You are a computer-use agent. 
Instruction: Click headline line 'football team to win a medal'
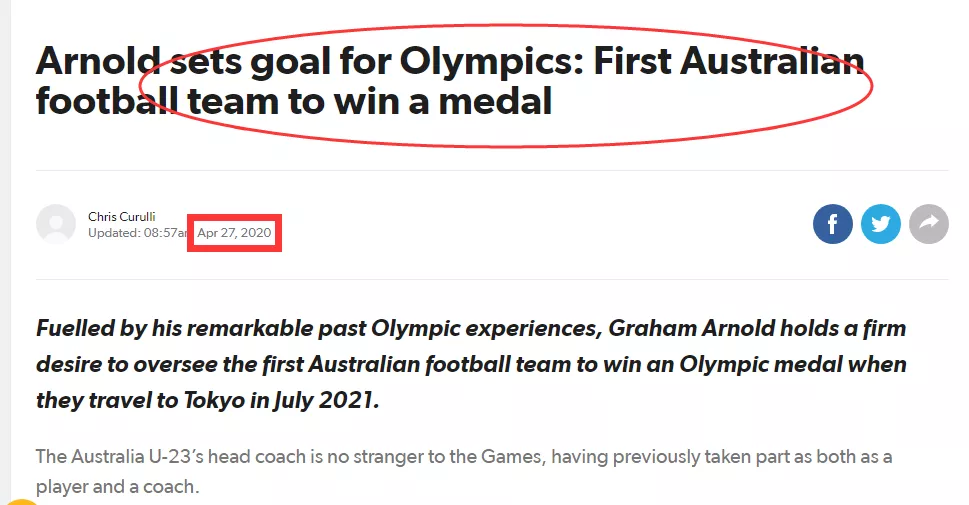[294, 101]
